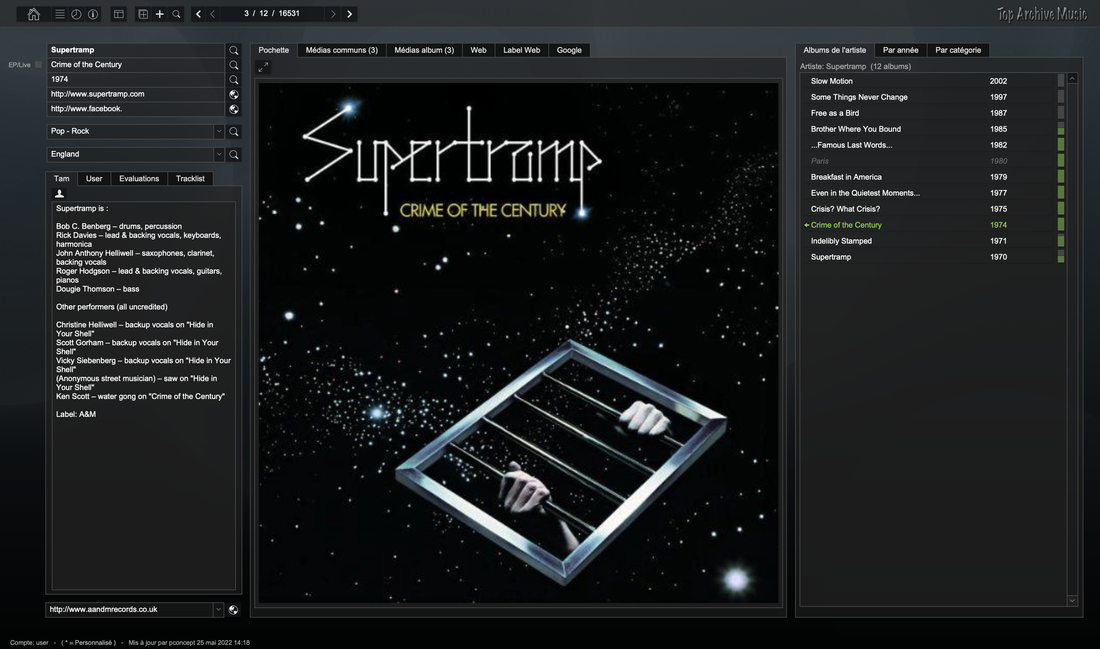Add a new record with plus icon
Viewport: 1100px width, 649px height.
159,14
